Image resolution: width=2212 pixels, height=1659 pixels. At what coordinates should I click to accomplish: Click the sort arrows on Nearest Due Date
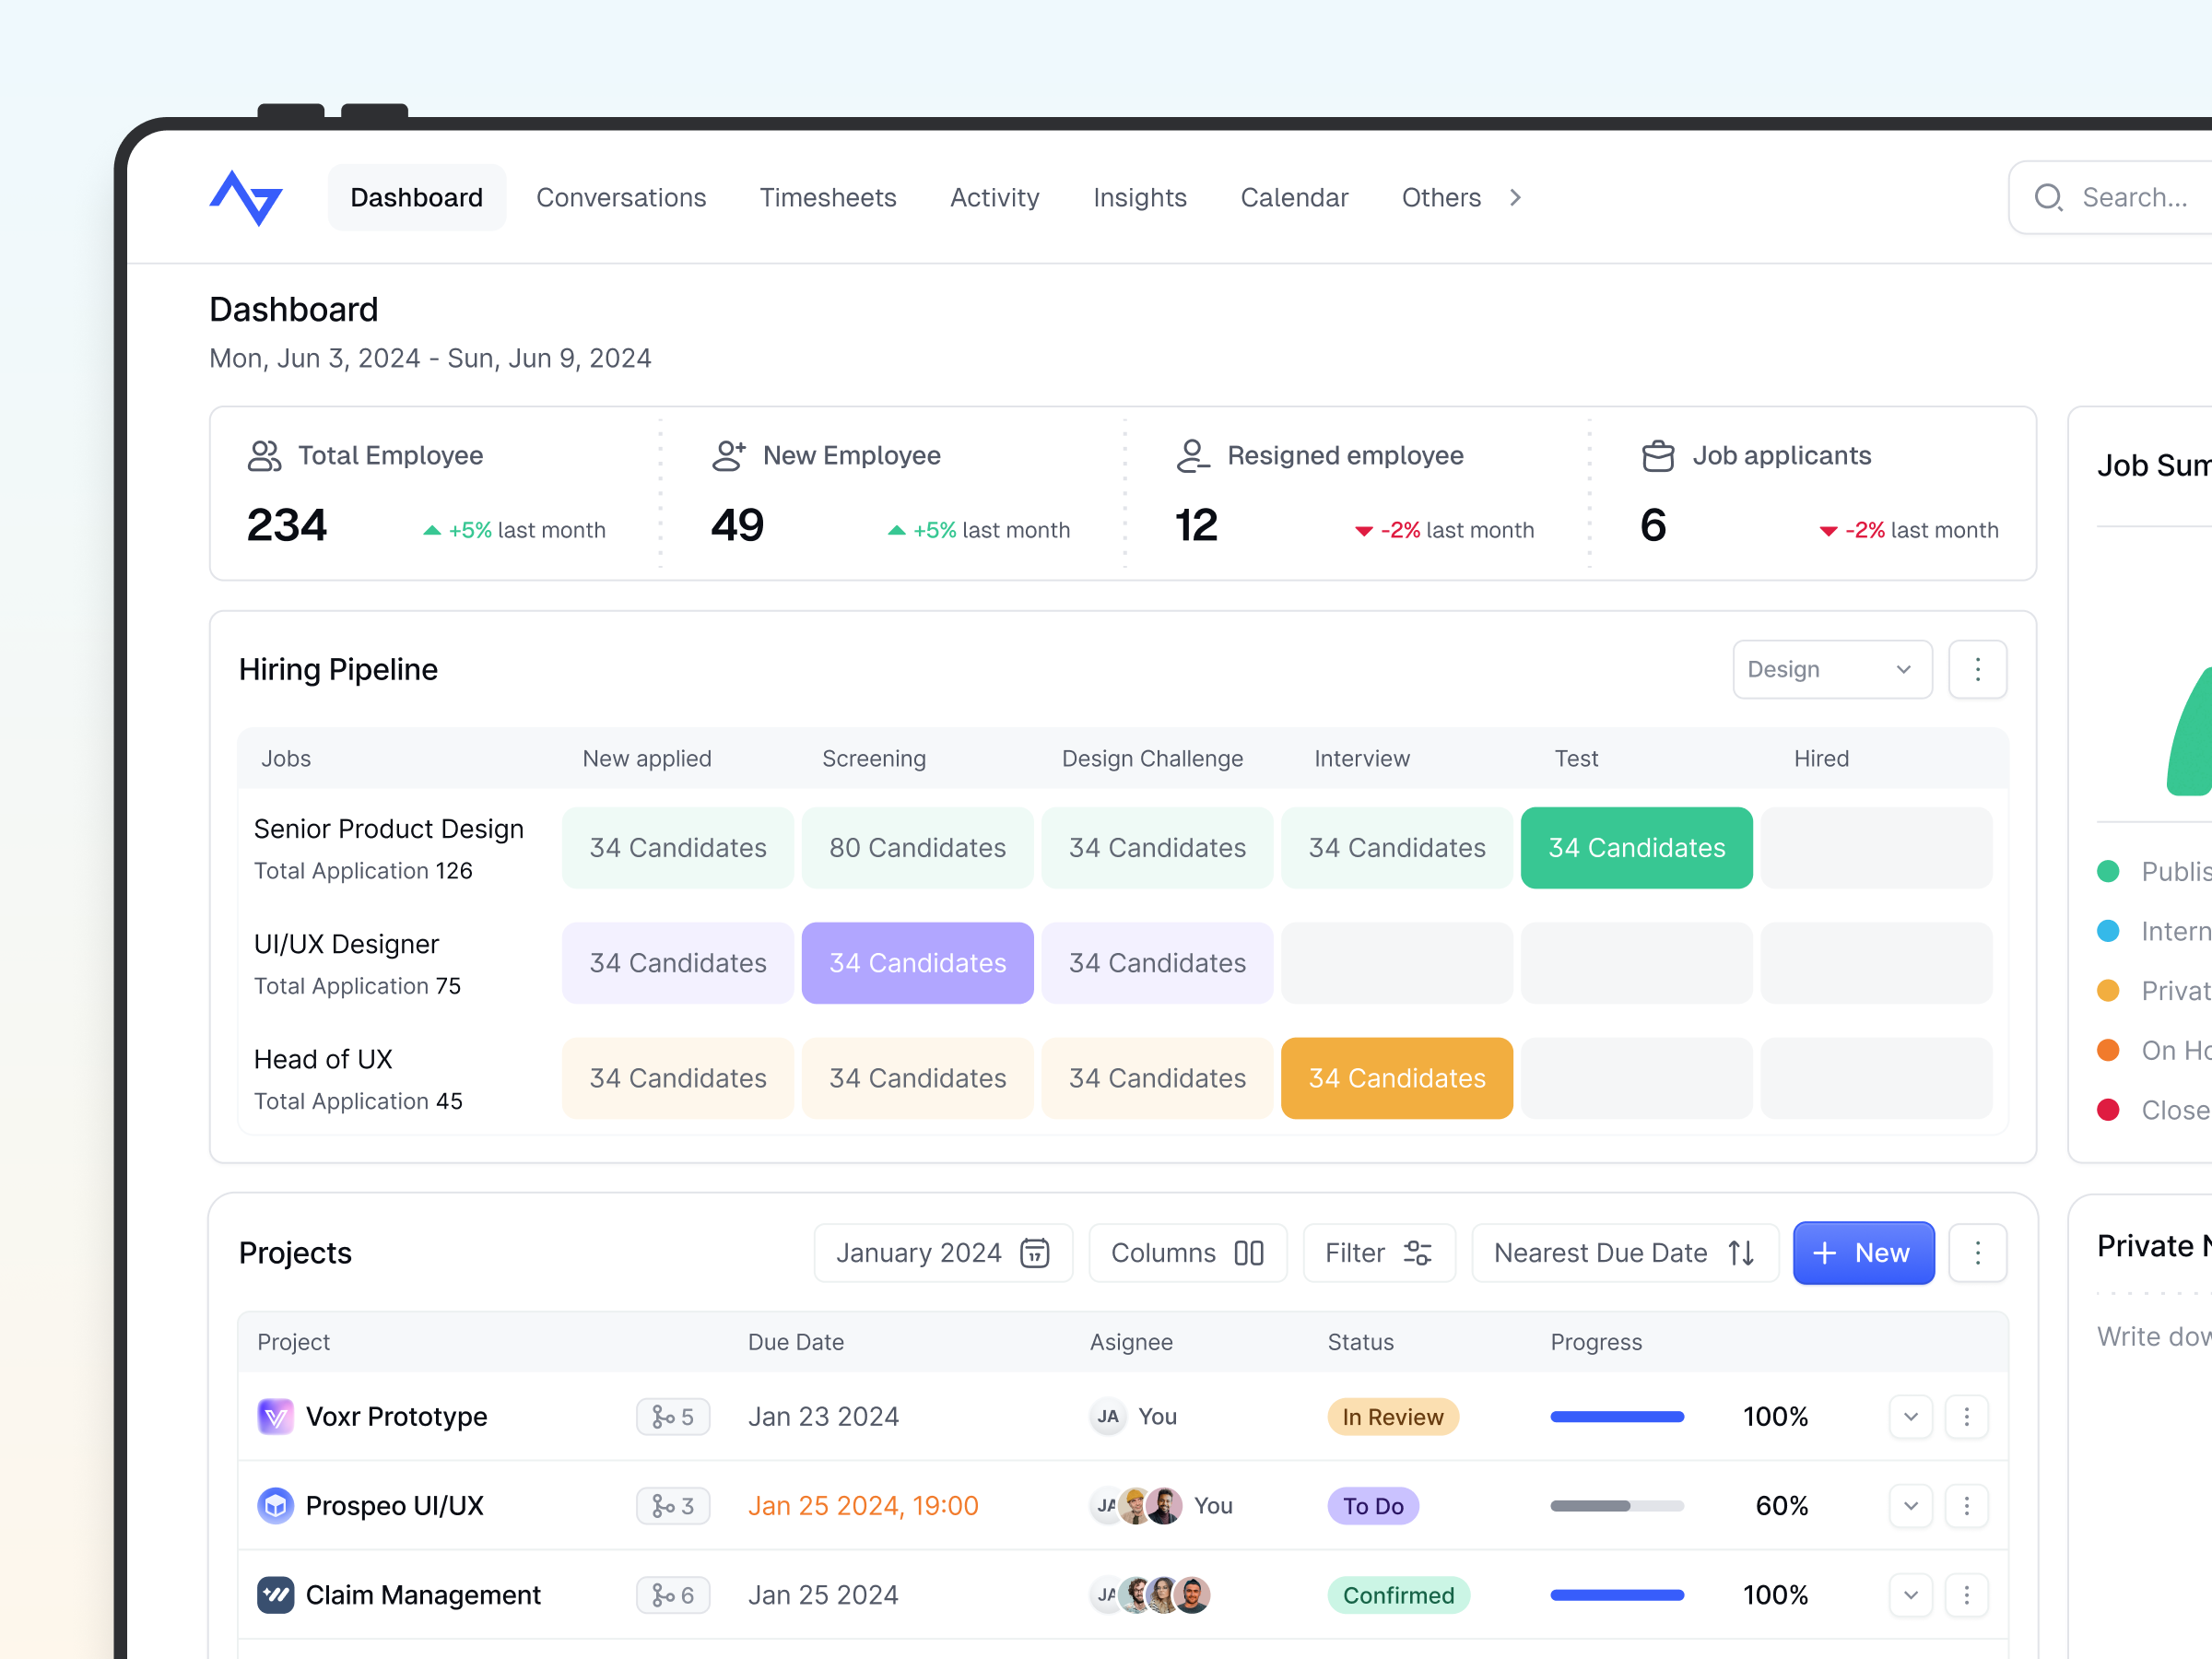coord(1740,1252)
